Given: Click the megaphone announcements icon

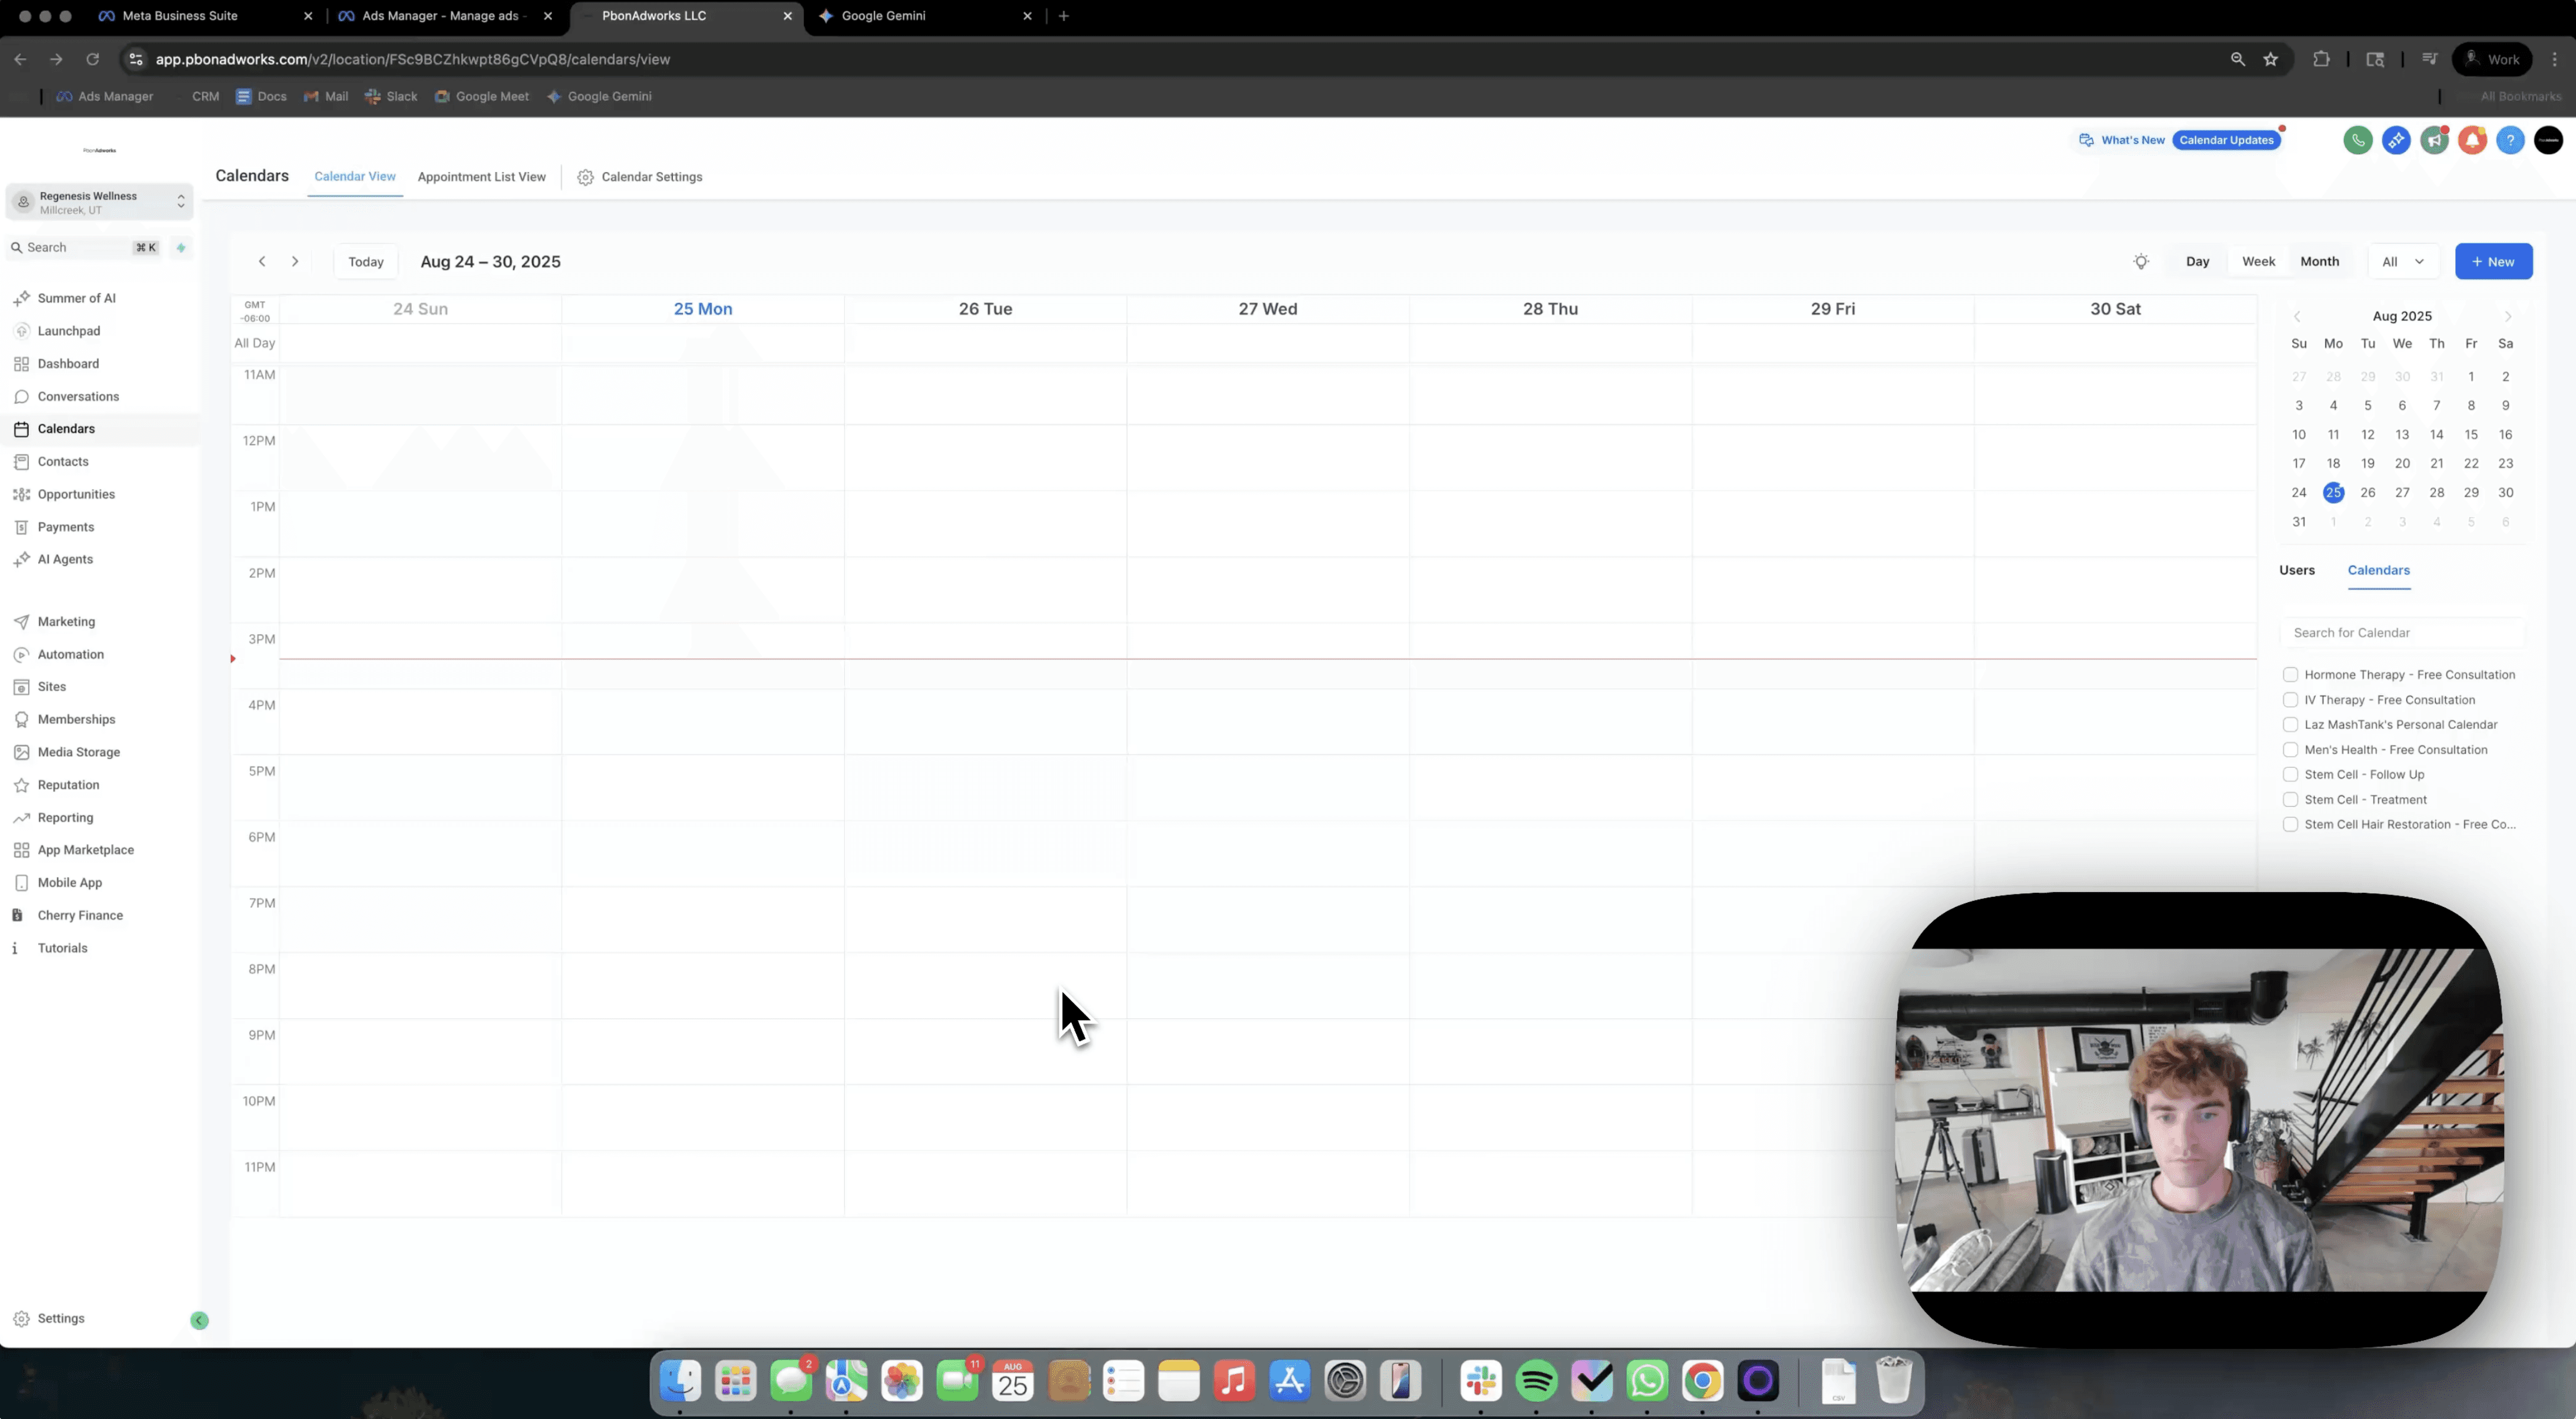Looking at the screenshot, I should [x=2434, y=140].
